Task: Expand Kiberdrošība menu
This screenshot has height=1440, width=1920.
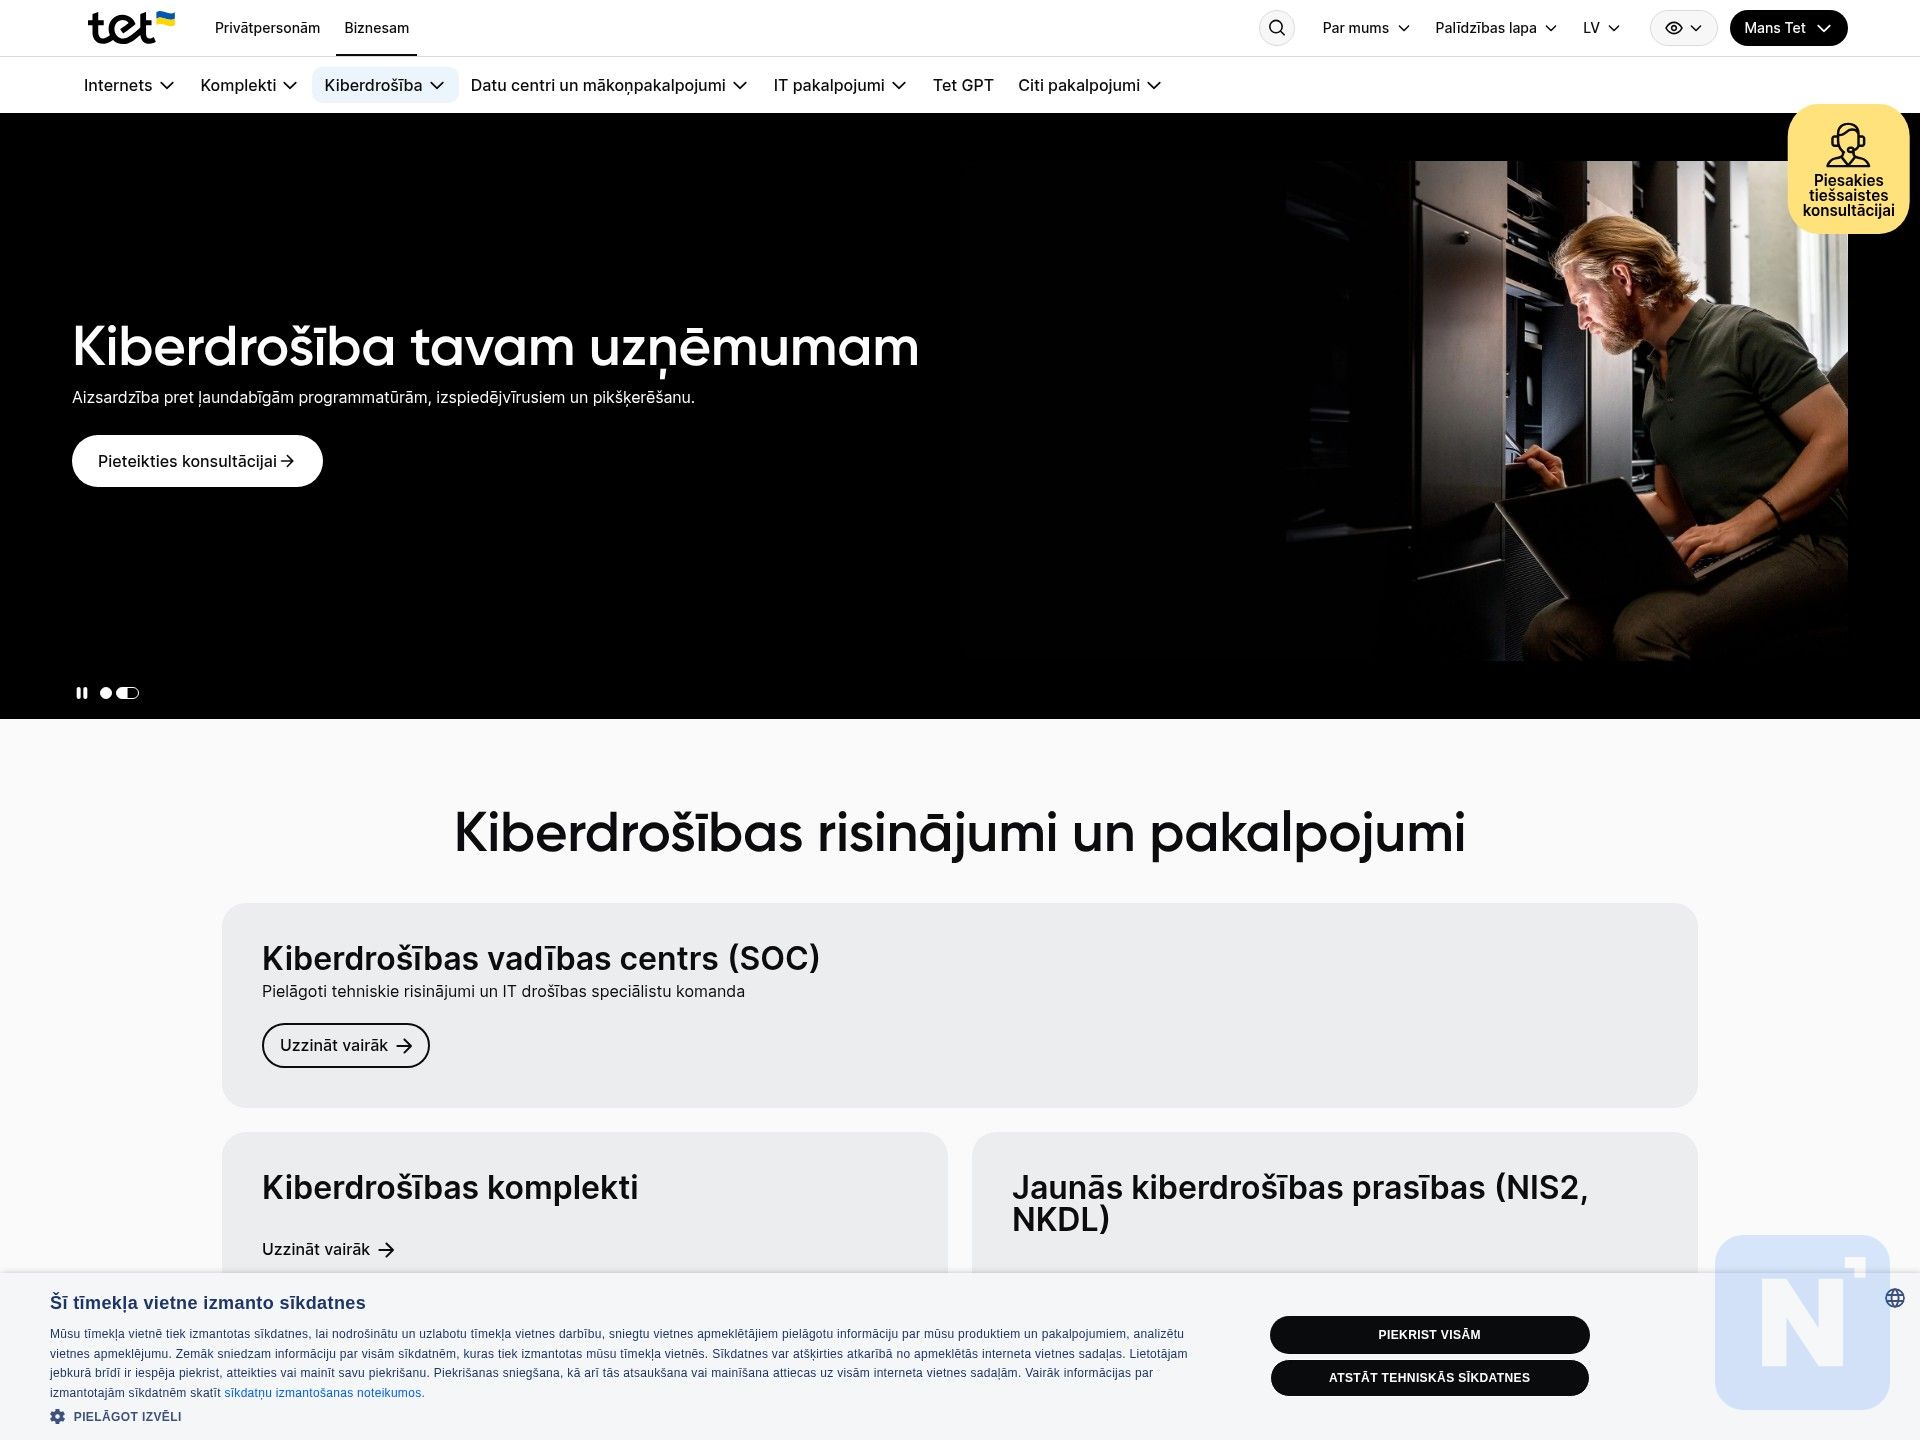Action: 385,85
